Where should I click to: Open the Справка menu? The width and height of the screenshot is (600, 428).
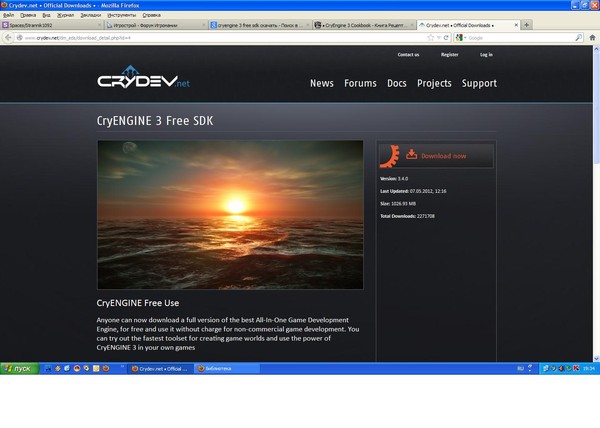[x=152, y=15]
